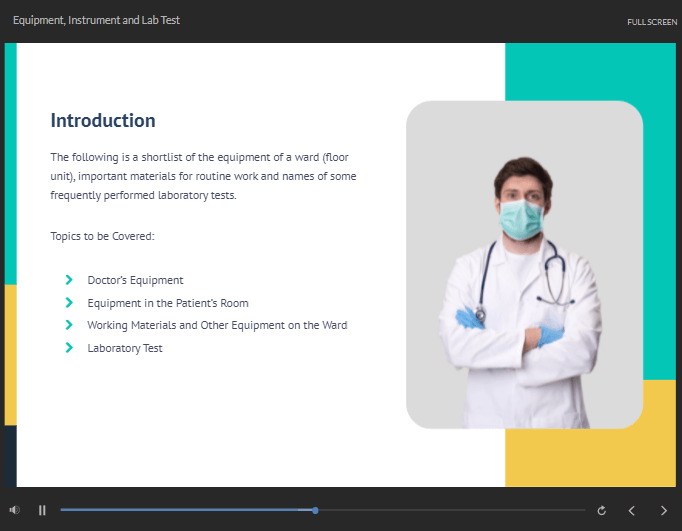Click the intro paragraph starting "The following is a shortlist"
The height and width of the screenshot is (531, 682).
[x=203, y=176]
